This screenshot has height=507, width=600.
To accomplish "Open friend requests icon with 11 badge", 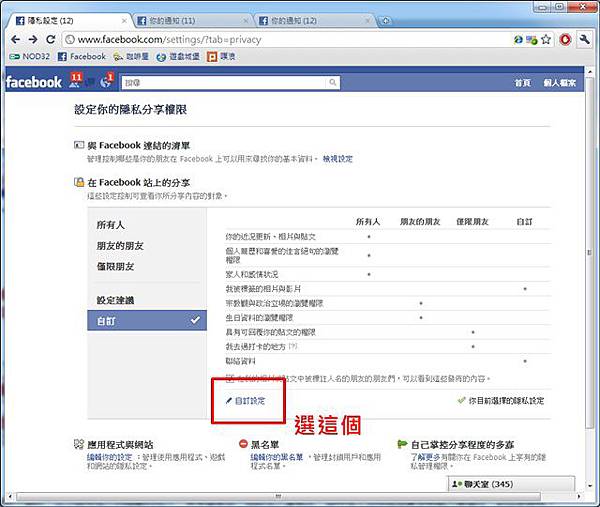I will pos(75,81).
